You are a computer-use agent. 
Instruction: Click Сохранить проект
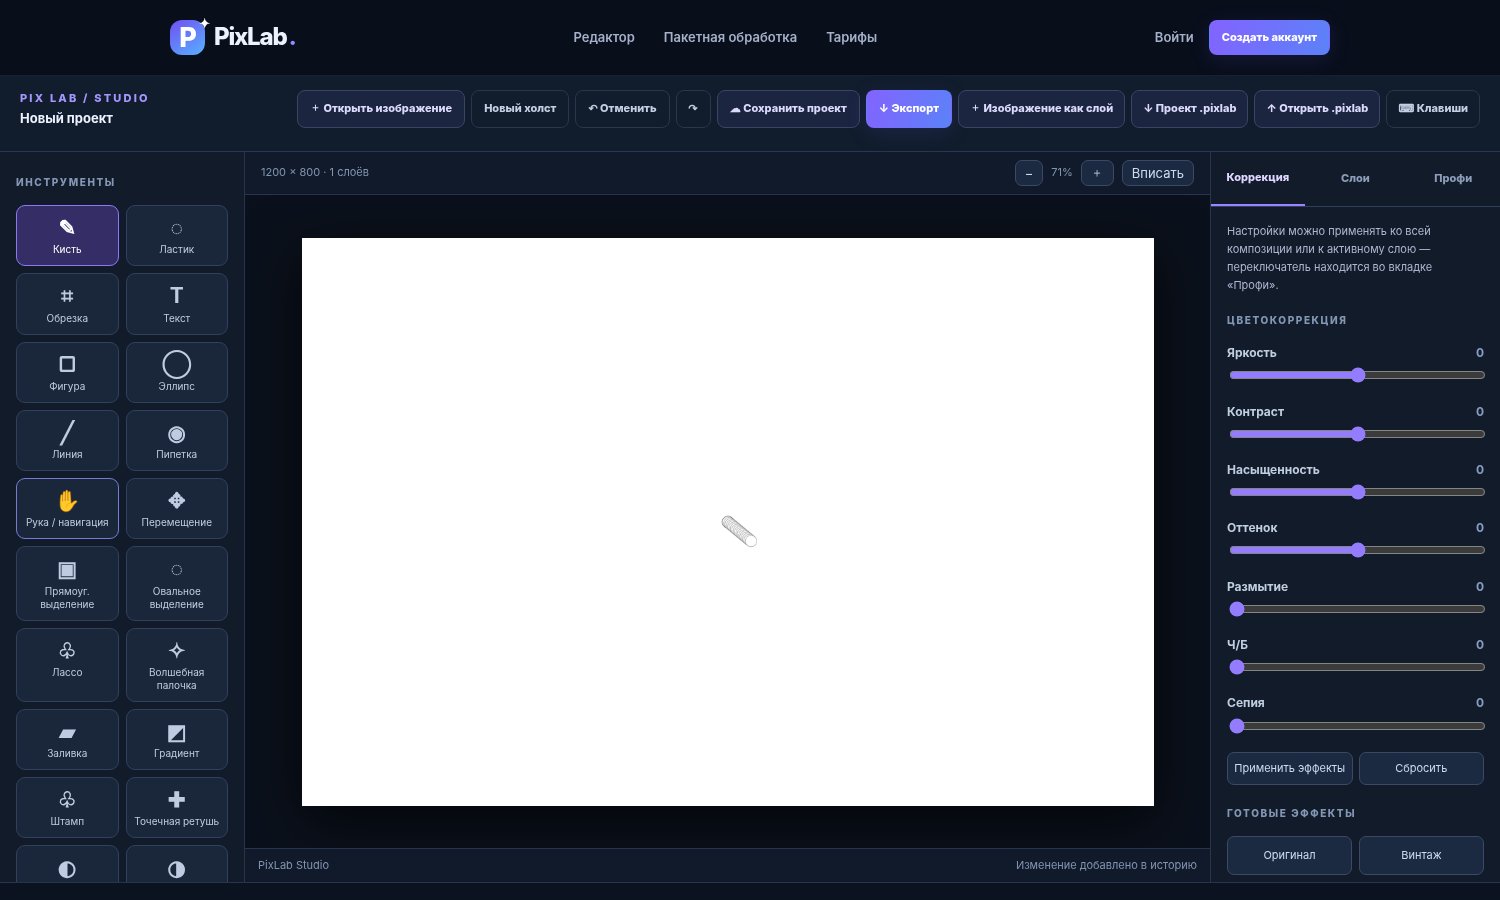click(788, 108)
